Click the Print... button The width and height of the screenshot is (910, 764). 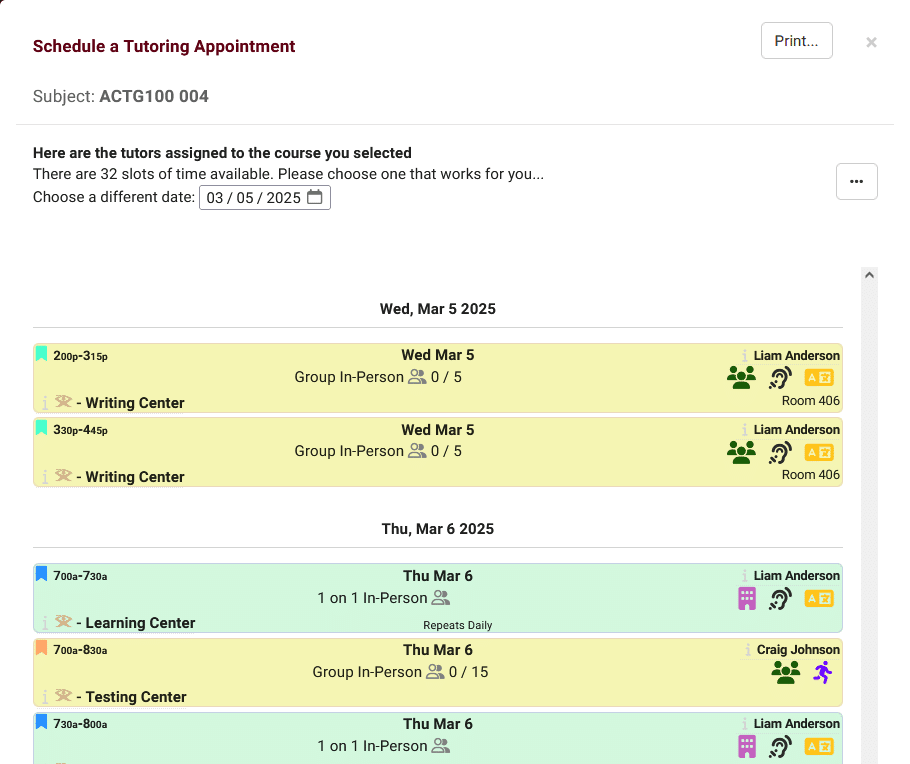click(796, 41)
